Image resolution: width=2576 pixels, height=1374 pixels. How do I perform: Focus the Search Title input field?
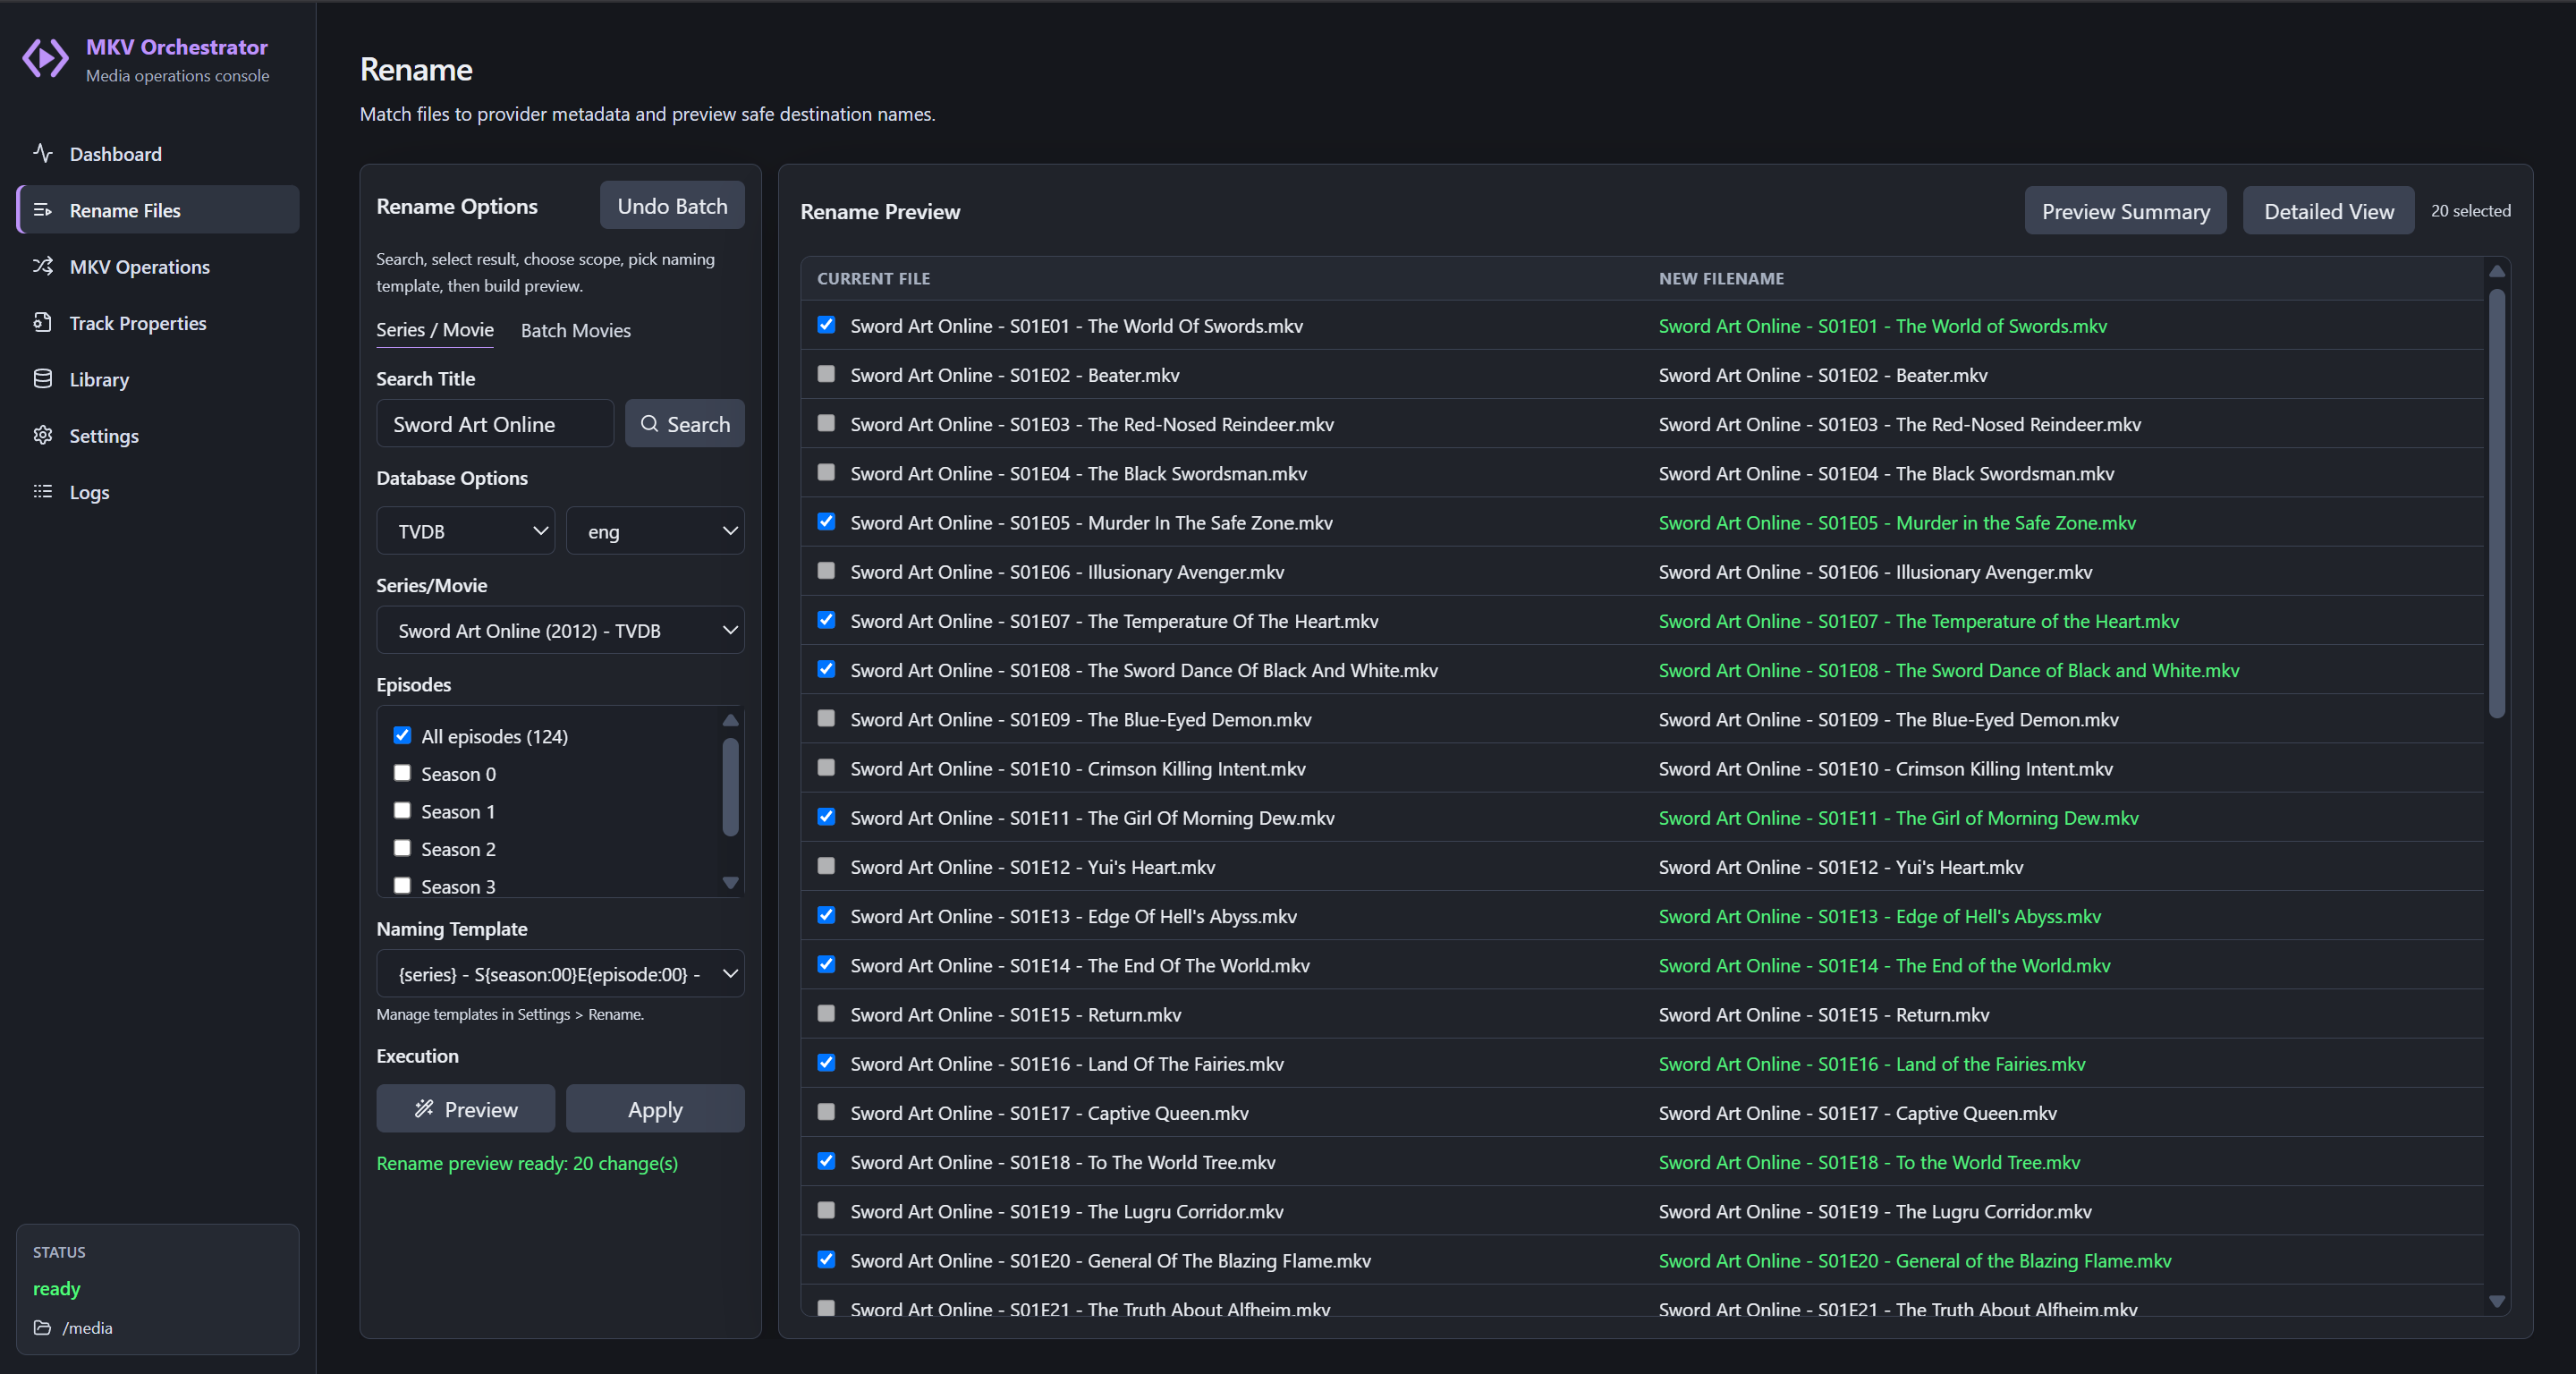pyautogui.click(x=495, y=424)
